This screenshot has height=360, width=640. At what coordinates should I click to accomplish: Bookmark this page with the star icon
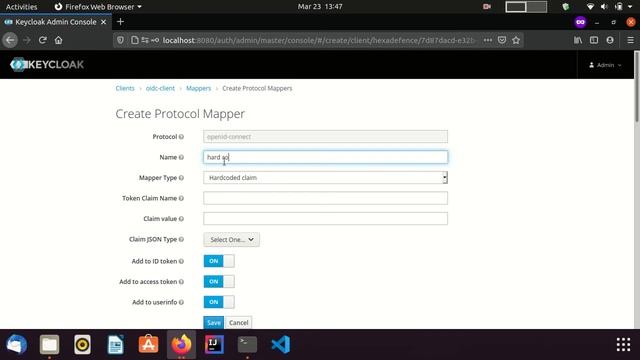(x=516, y=40)
